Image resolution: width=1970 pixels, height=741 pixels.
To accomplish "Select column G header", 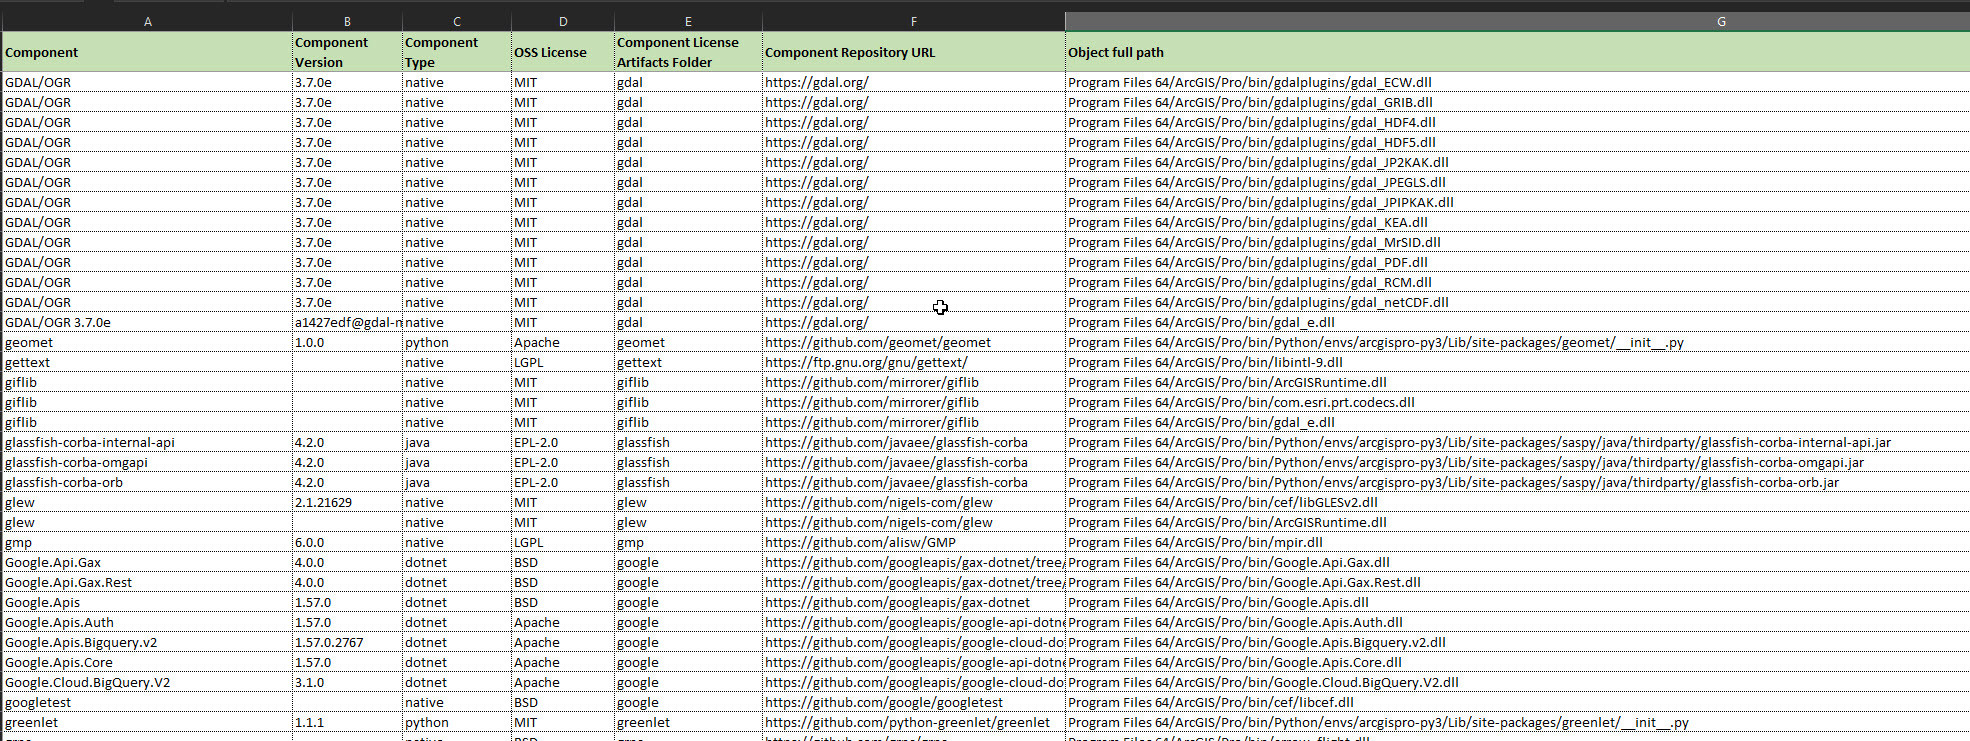I will click(1518, 21).
